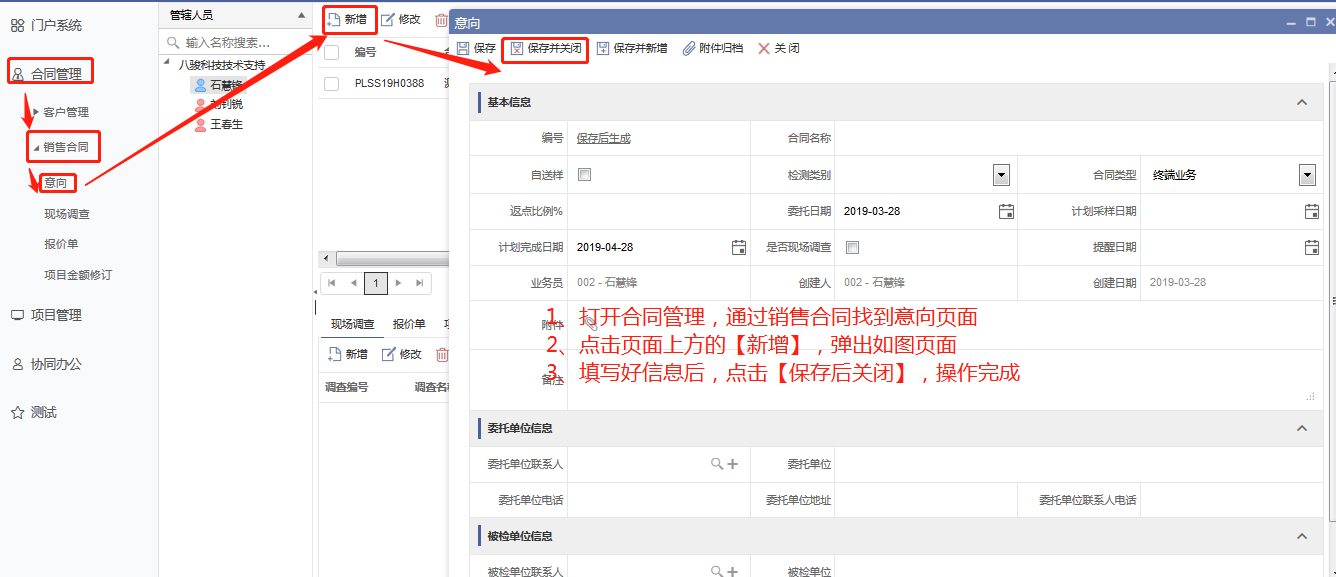The width and height of the screenshot is (1336, 577).
Task: Click plus icon to add 被检单位联系人
Action: (732, 571)
